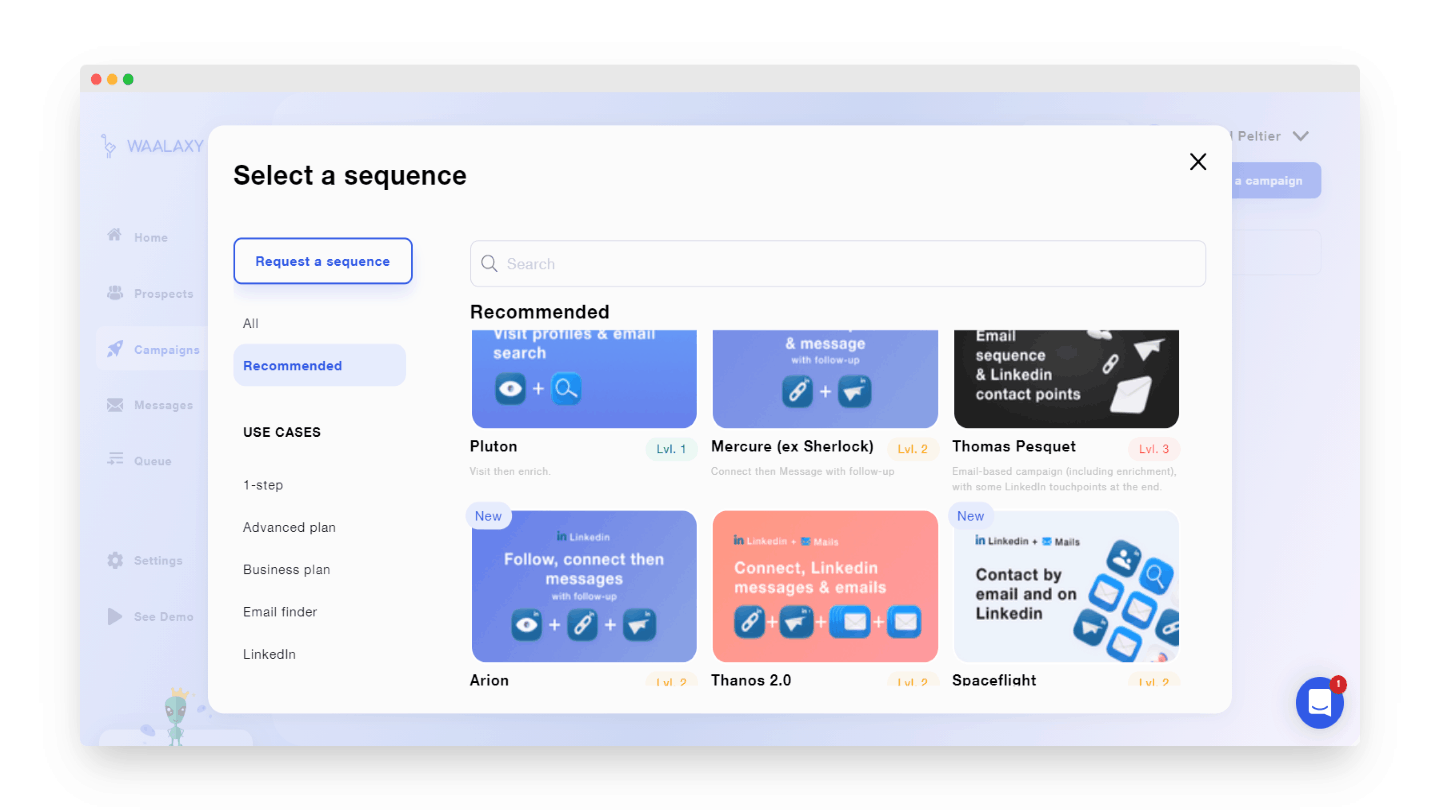
Task: Click the message send icon on Arion card
Action: 639,625
